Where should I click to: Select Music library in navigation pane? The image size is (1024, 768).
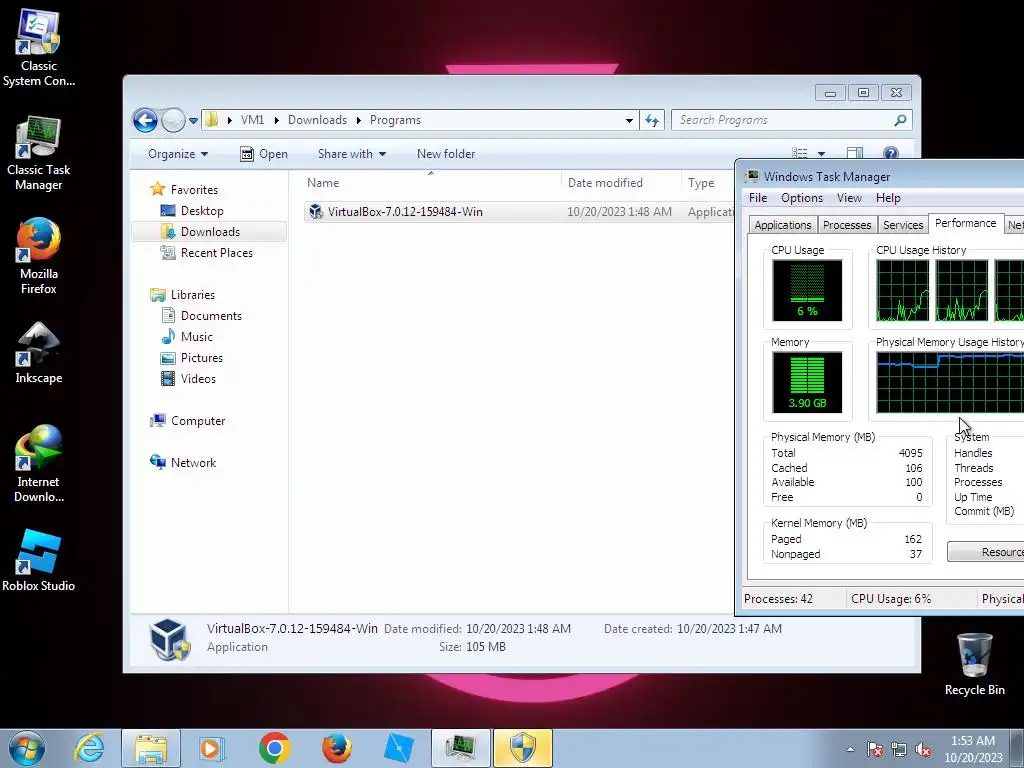197,337
